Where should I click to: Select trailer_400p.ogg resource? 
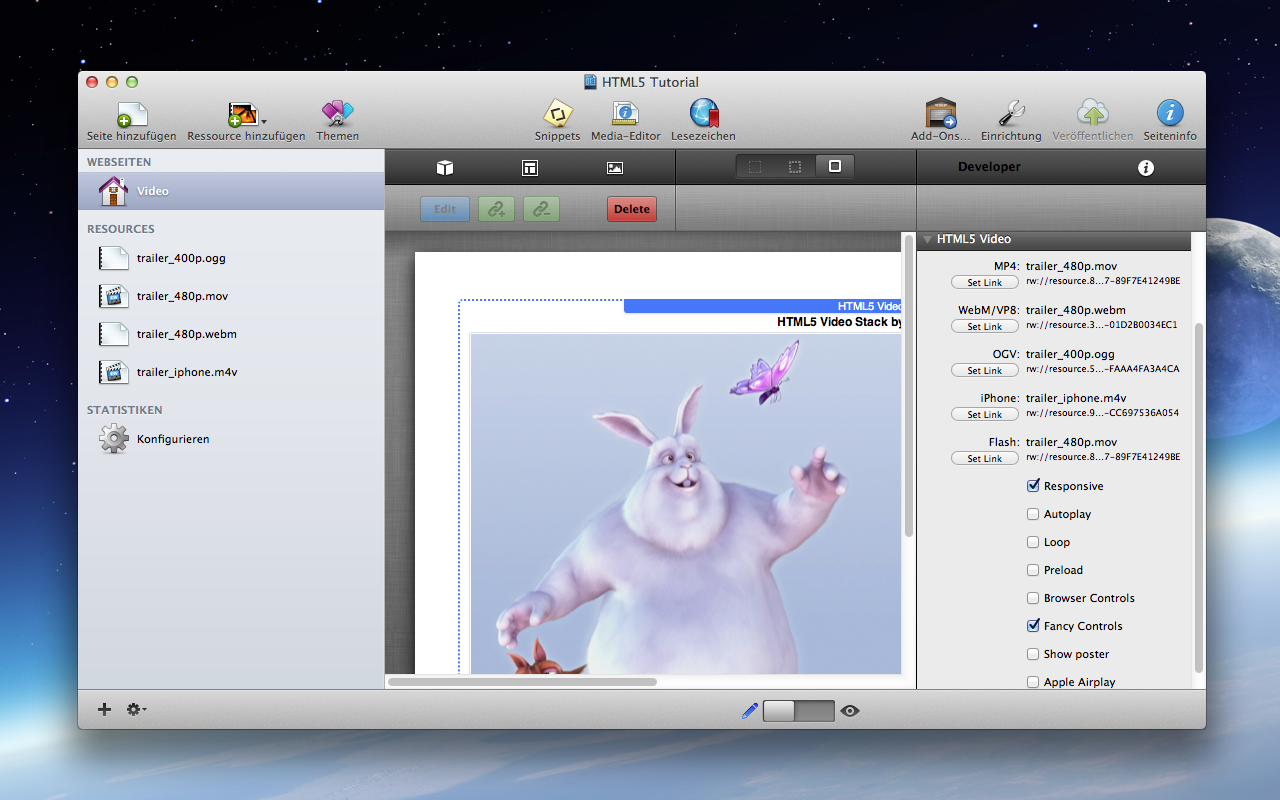[x=231, y=258]
